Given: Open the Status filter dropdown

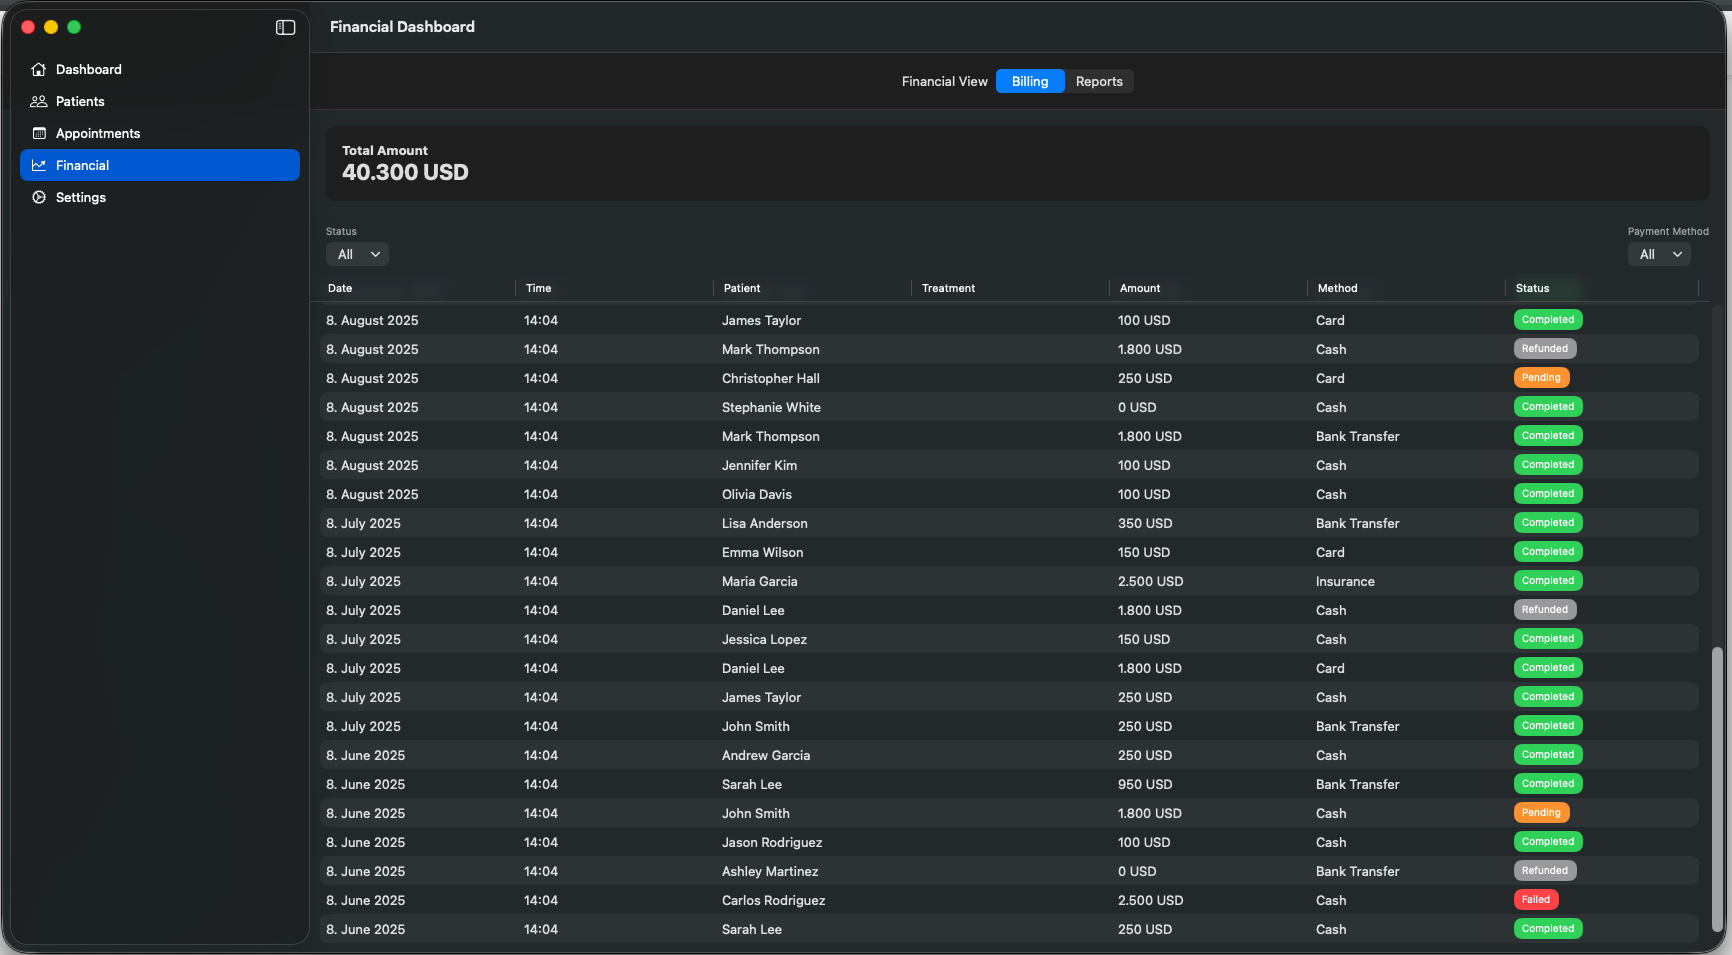Looking at the screenshot, I should tap(357, 254).
